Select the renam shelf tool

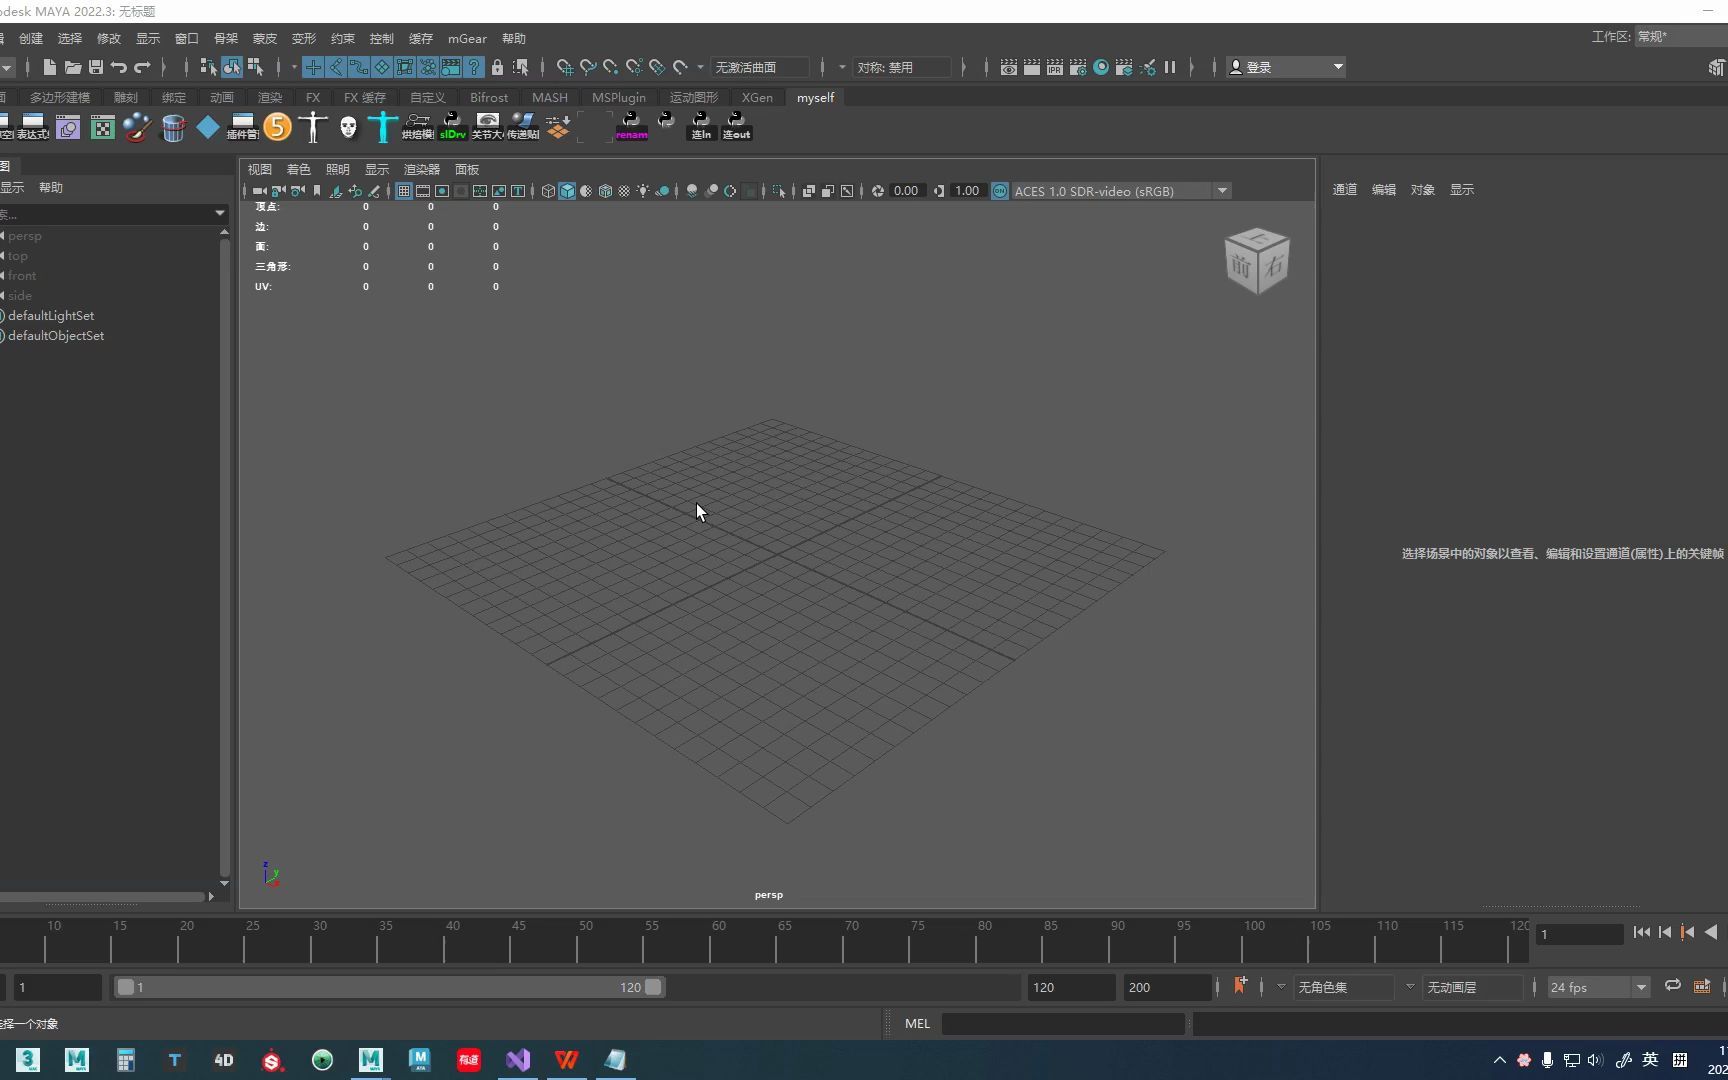click(632, 127)
